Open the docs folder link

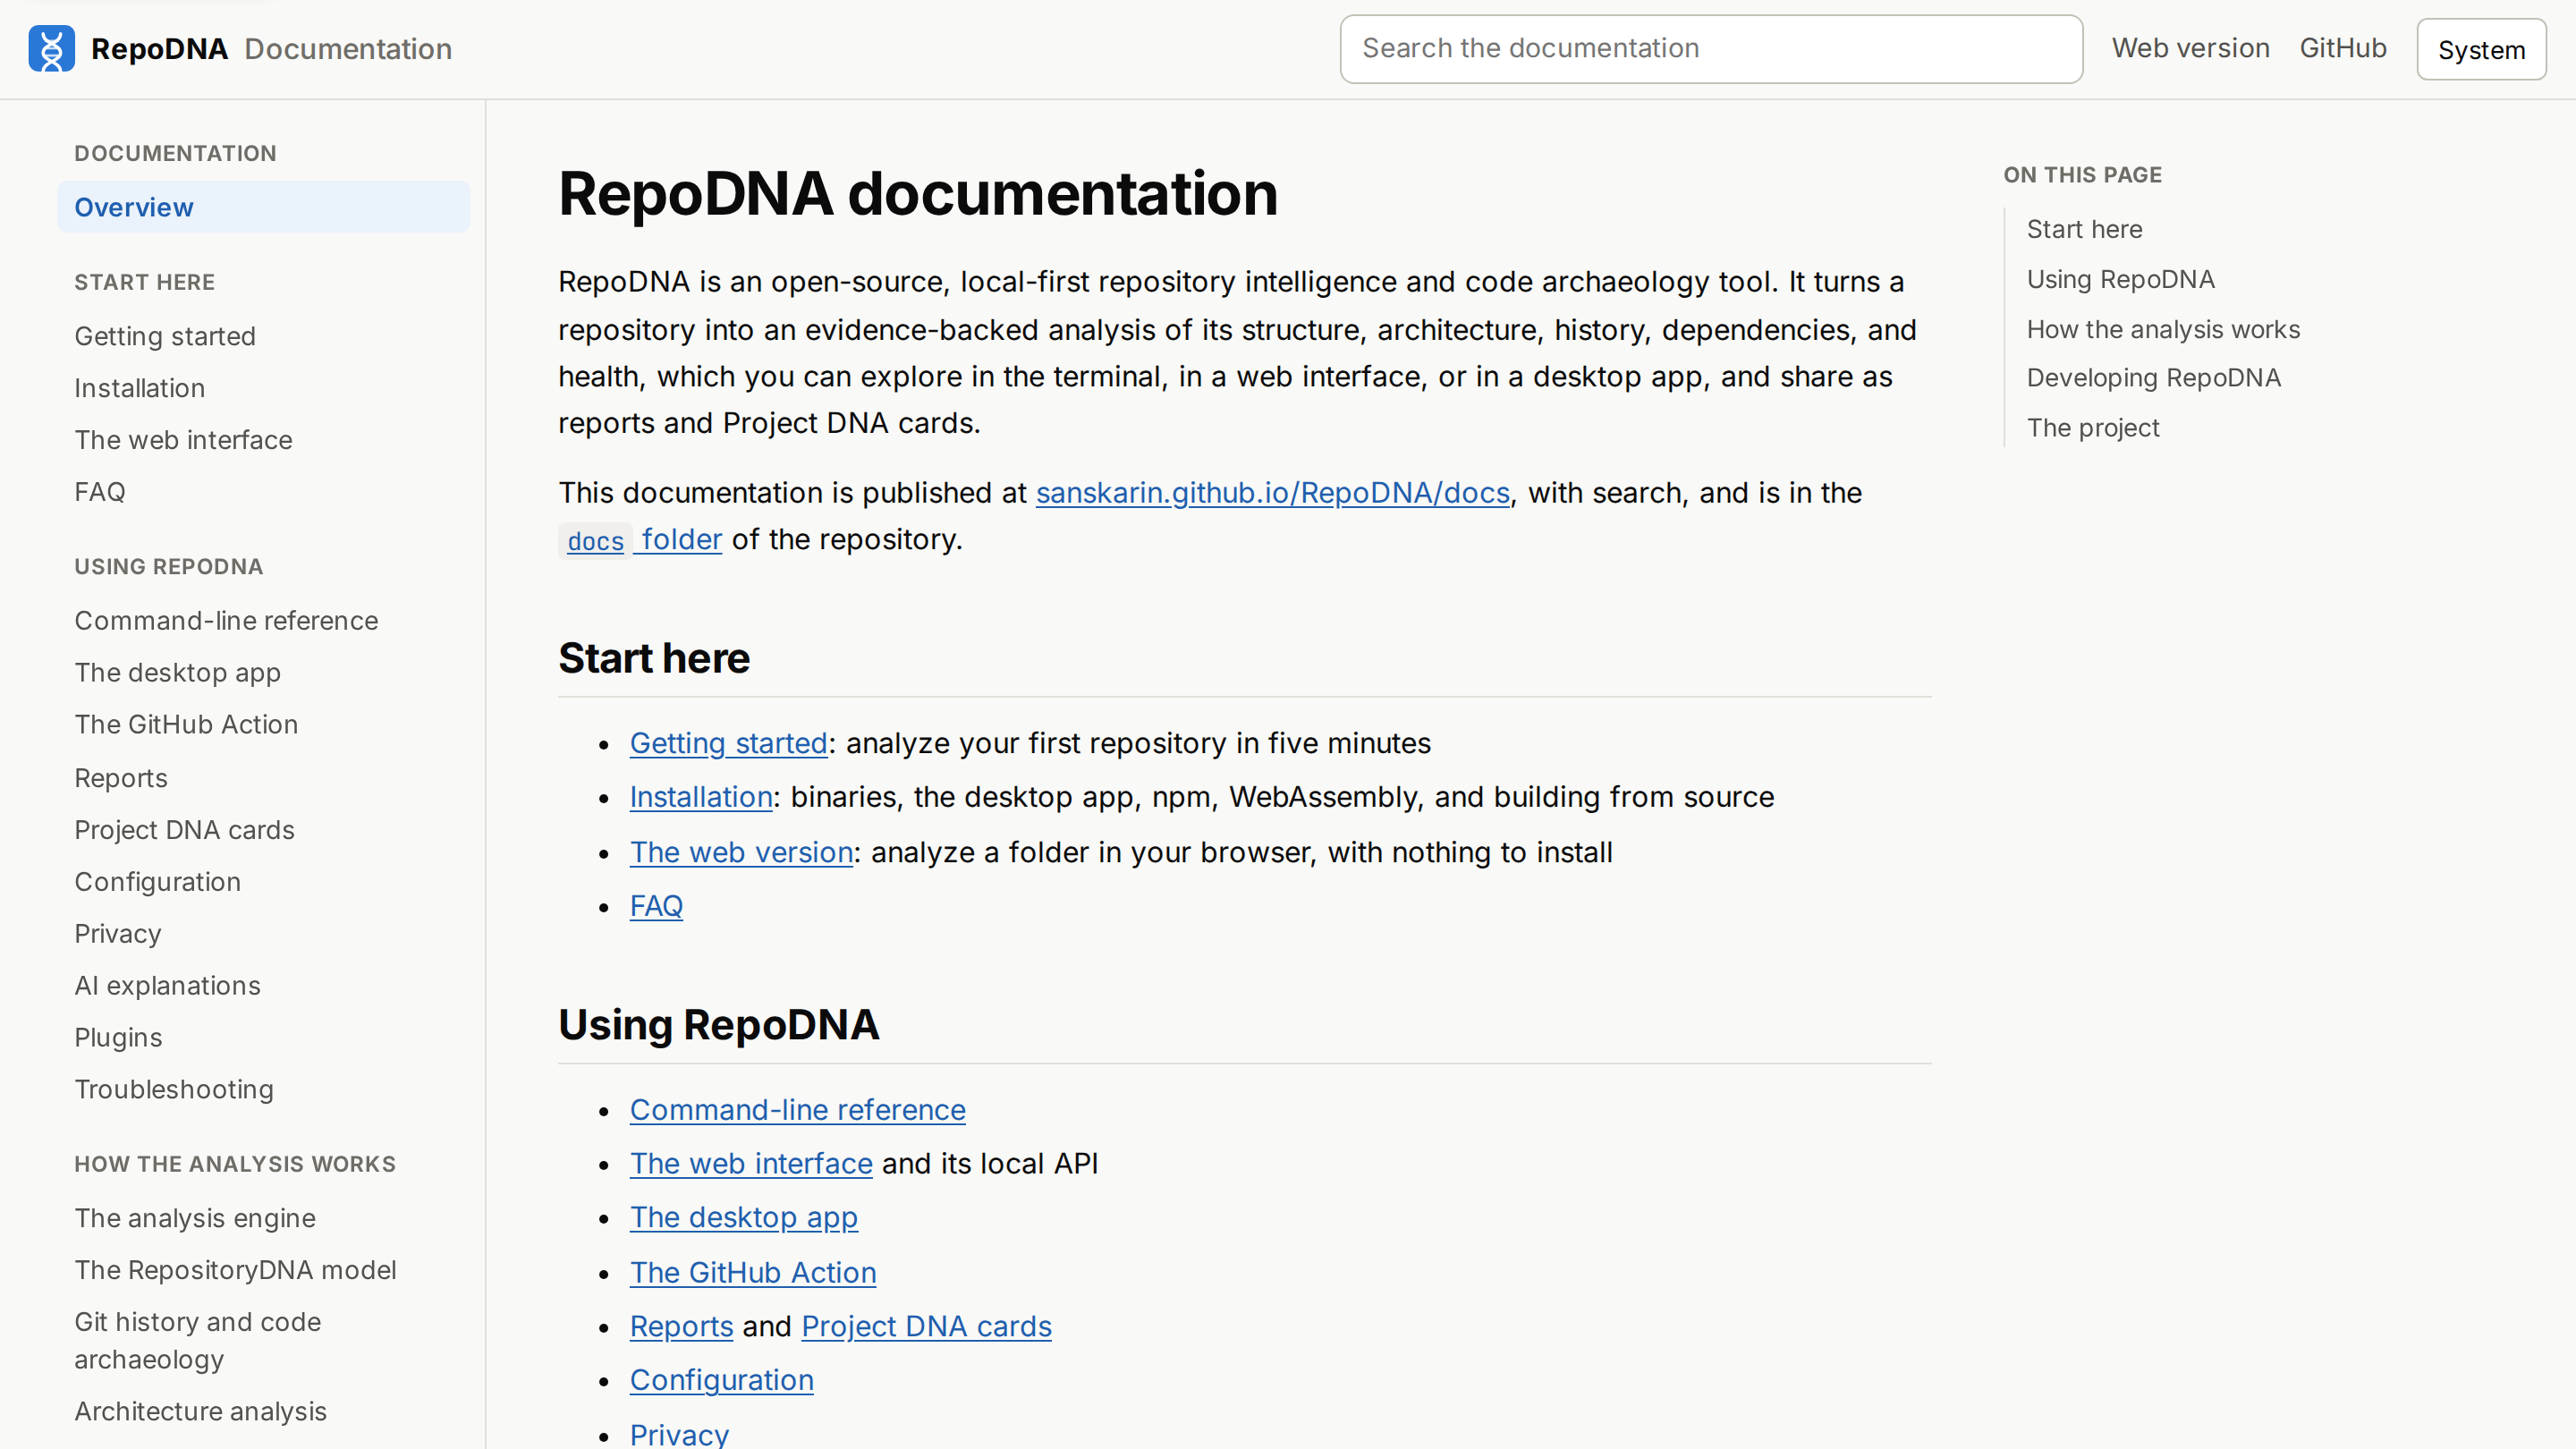point(640,540)
